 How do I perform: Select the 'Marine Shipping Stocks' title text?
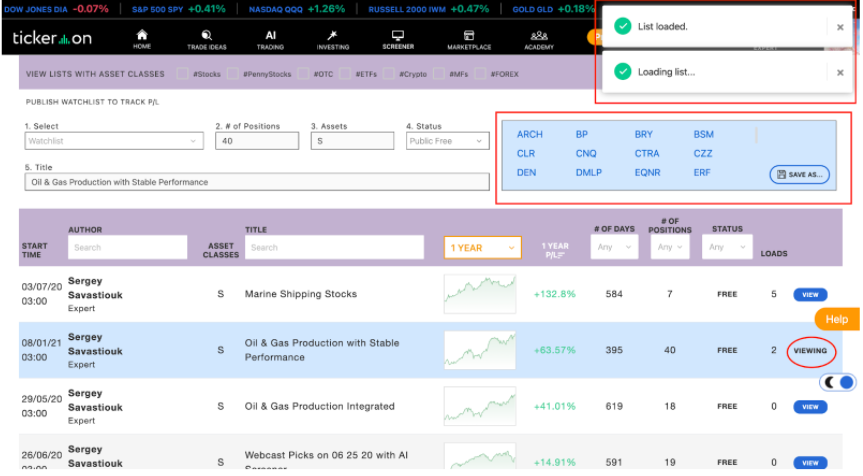click(301, 294)
